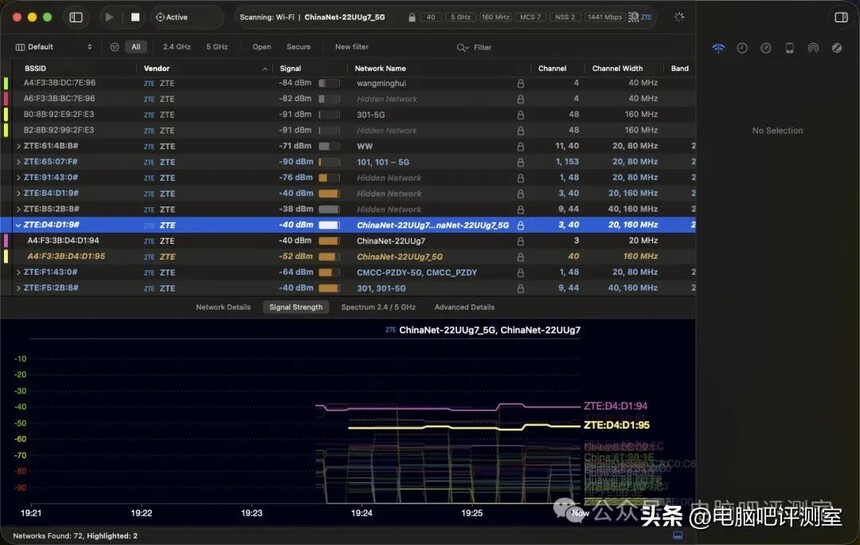The width and height of the screenshot is (860, 545).
Task: Open the device inspector icon
Action: (x=789, y=48)
